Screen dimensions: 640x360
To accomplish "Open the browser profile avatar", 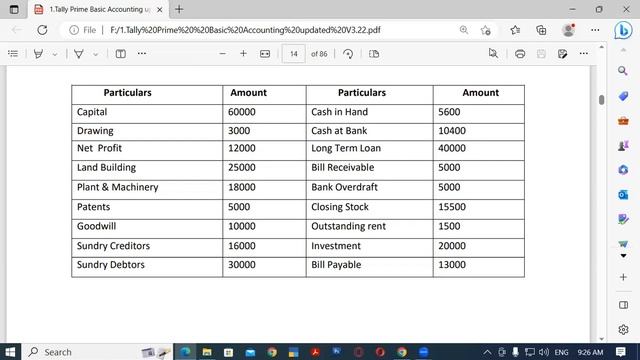I will click(568, 30).
